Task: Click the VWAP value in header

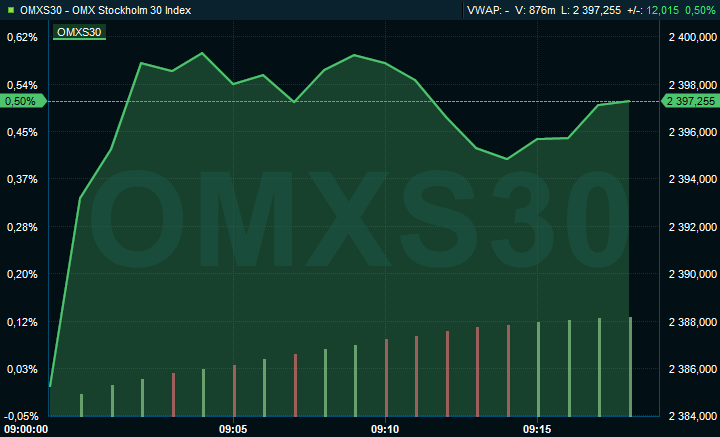Action: (x=488, y=10)
